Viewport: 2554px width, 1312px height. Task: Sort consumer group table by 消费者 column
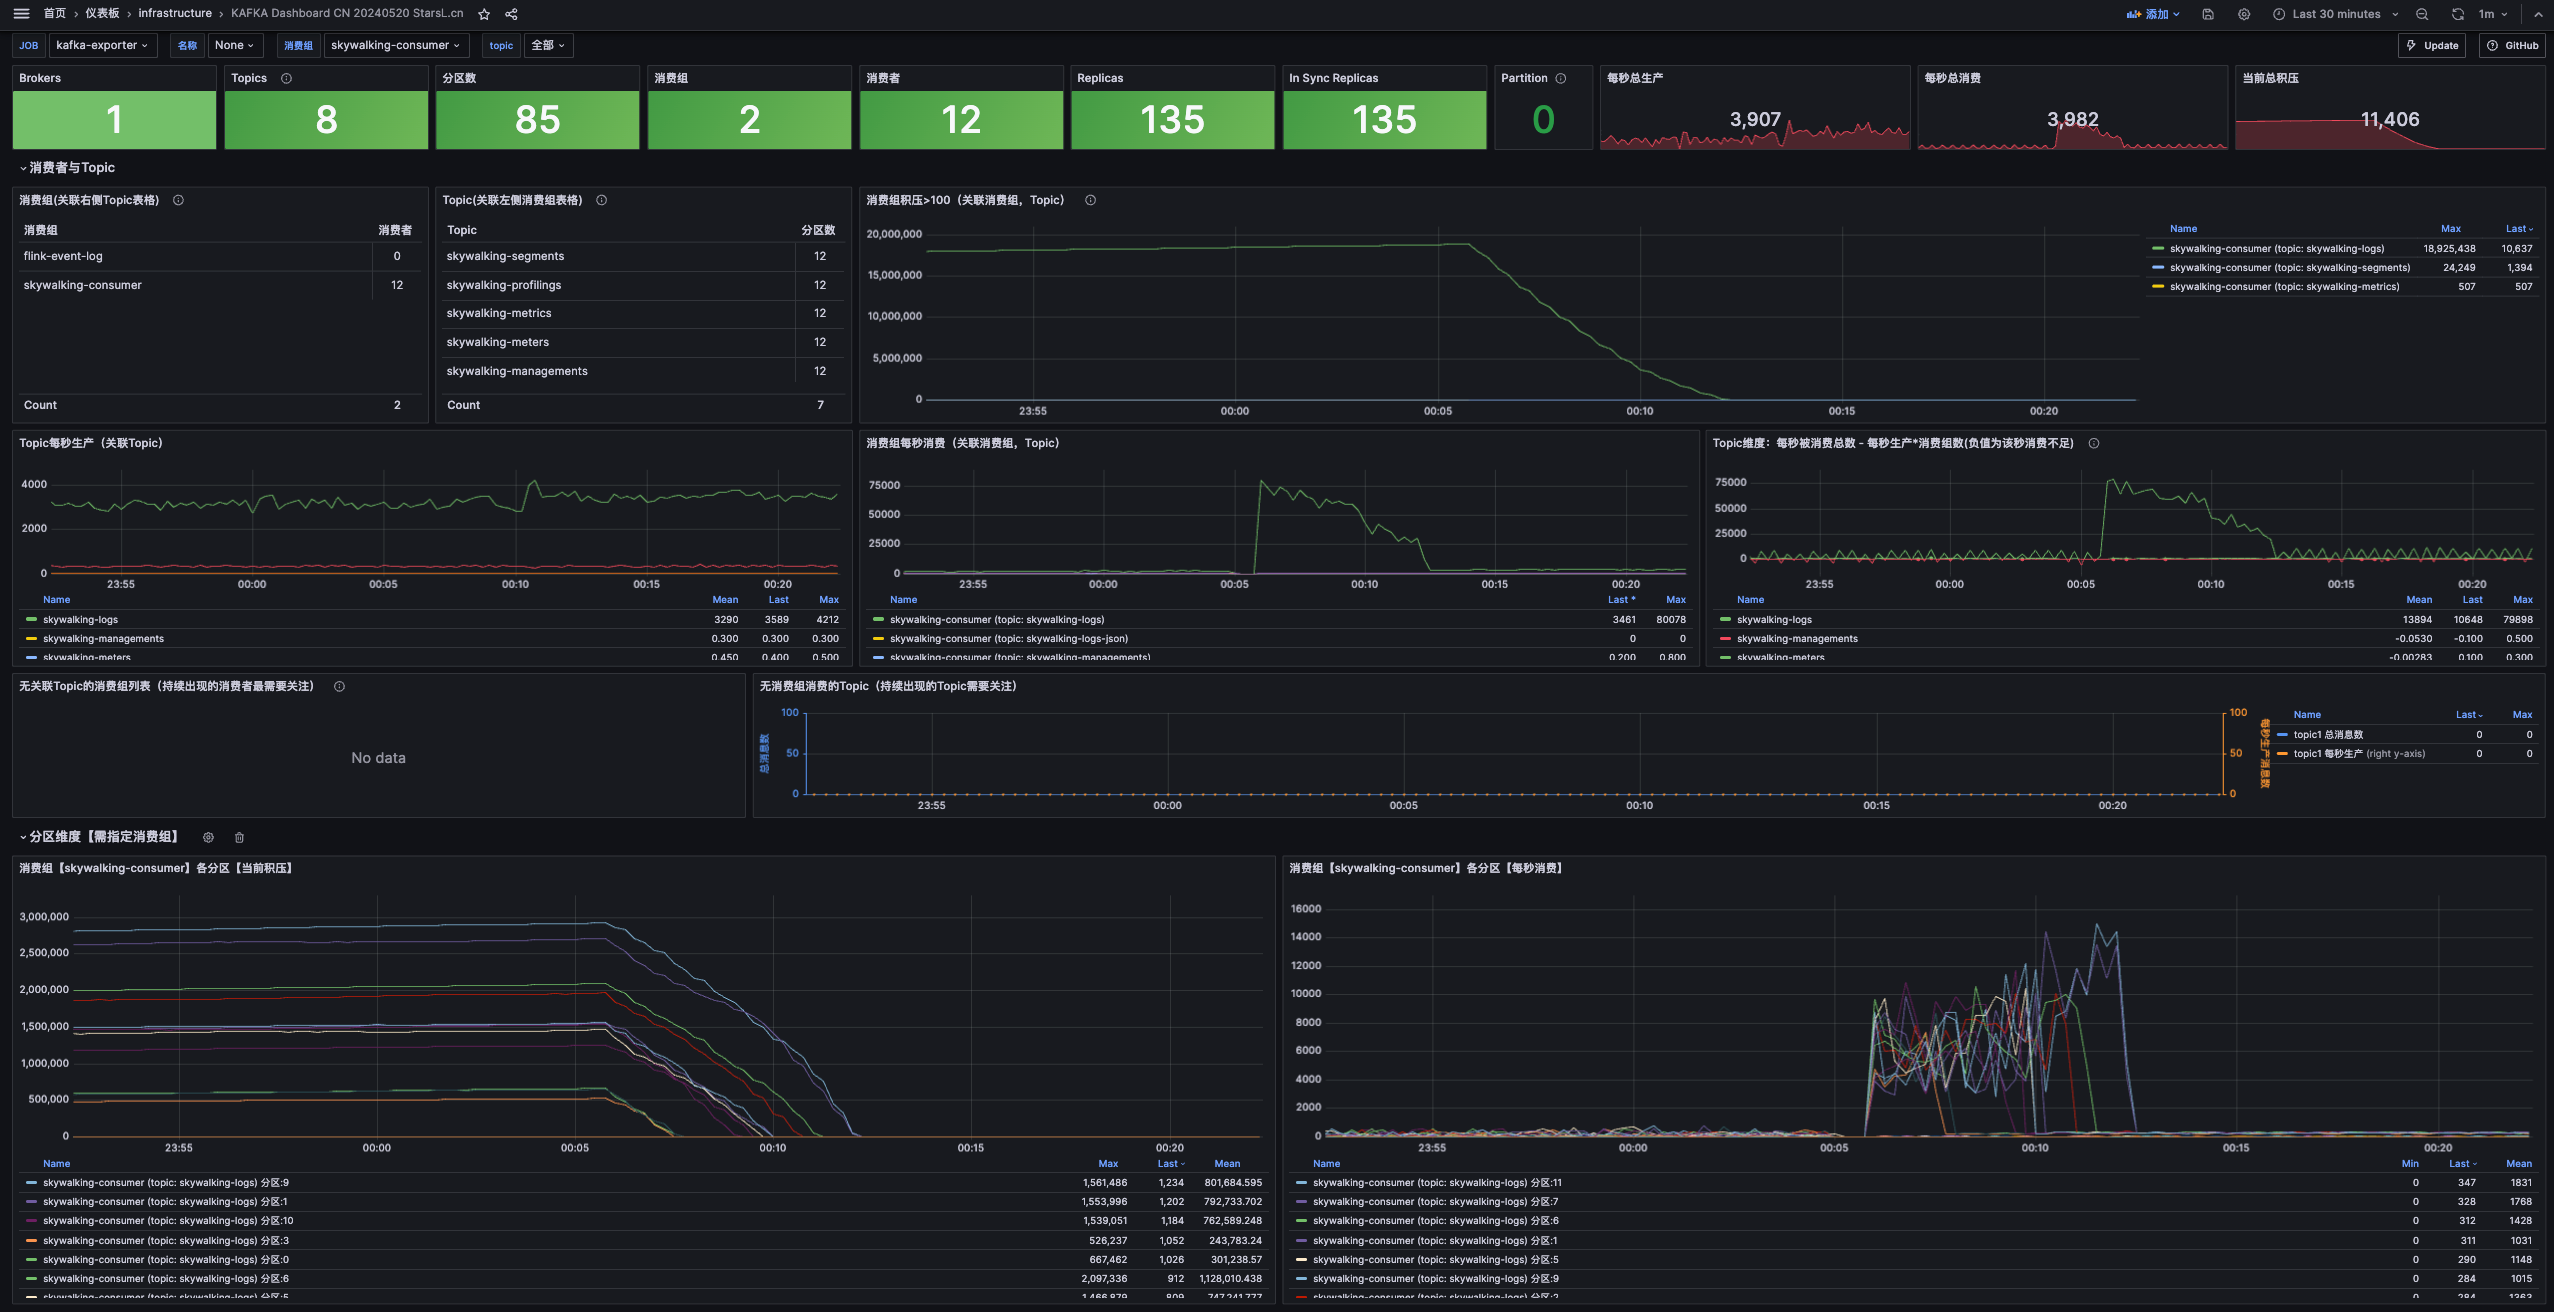point(395,230)
